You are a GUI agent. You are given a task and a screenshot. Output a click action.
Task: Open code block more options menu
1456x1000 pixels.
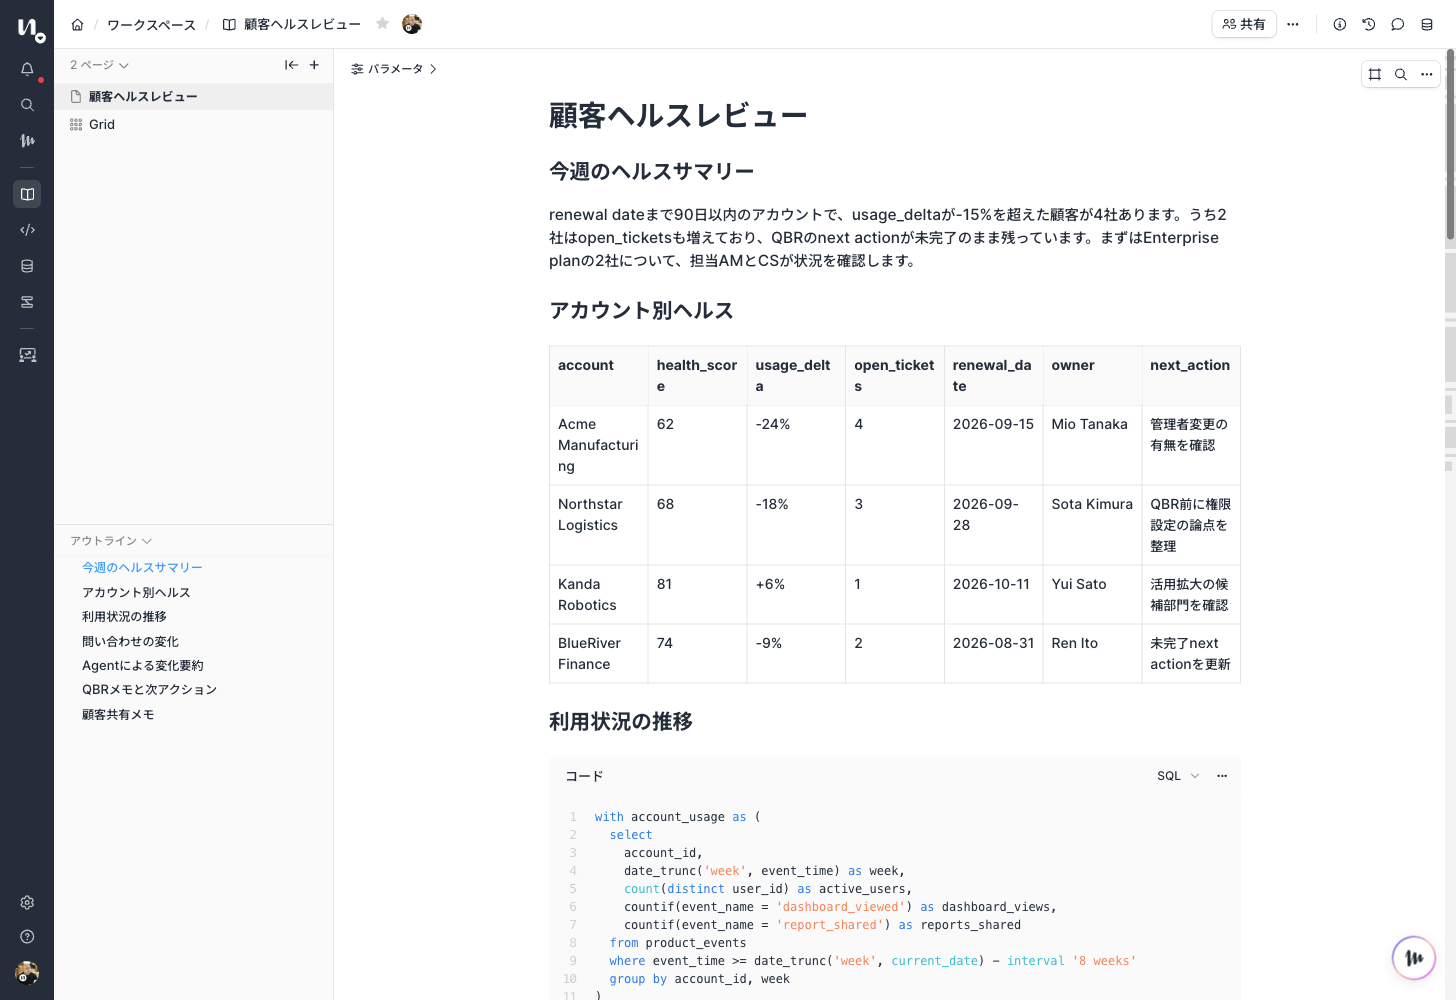(1222, 776)
